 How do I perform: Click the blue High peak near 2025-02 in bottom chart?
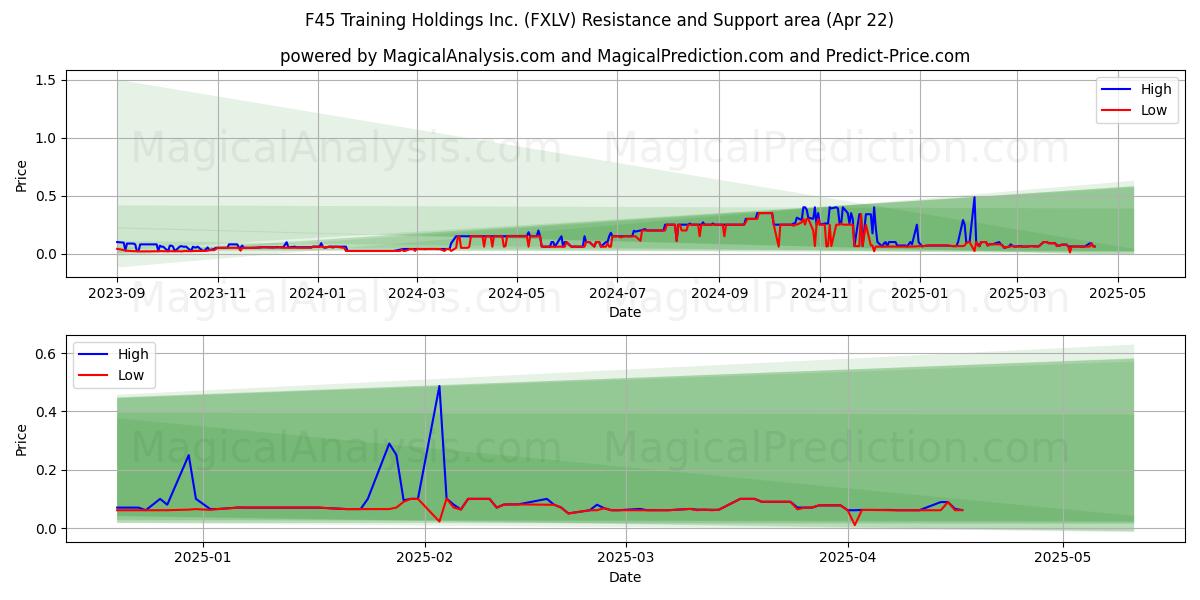pos(439,387)
